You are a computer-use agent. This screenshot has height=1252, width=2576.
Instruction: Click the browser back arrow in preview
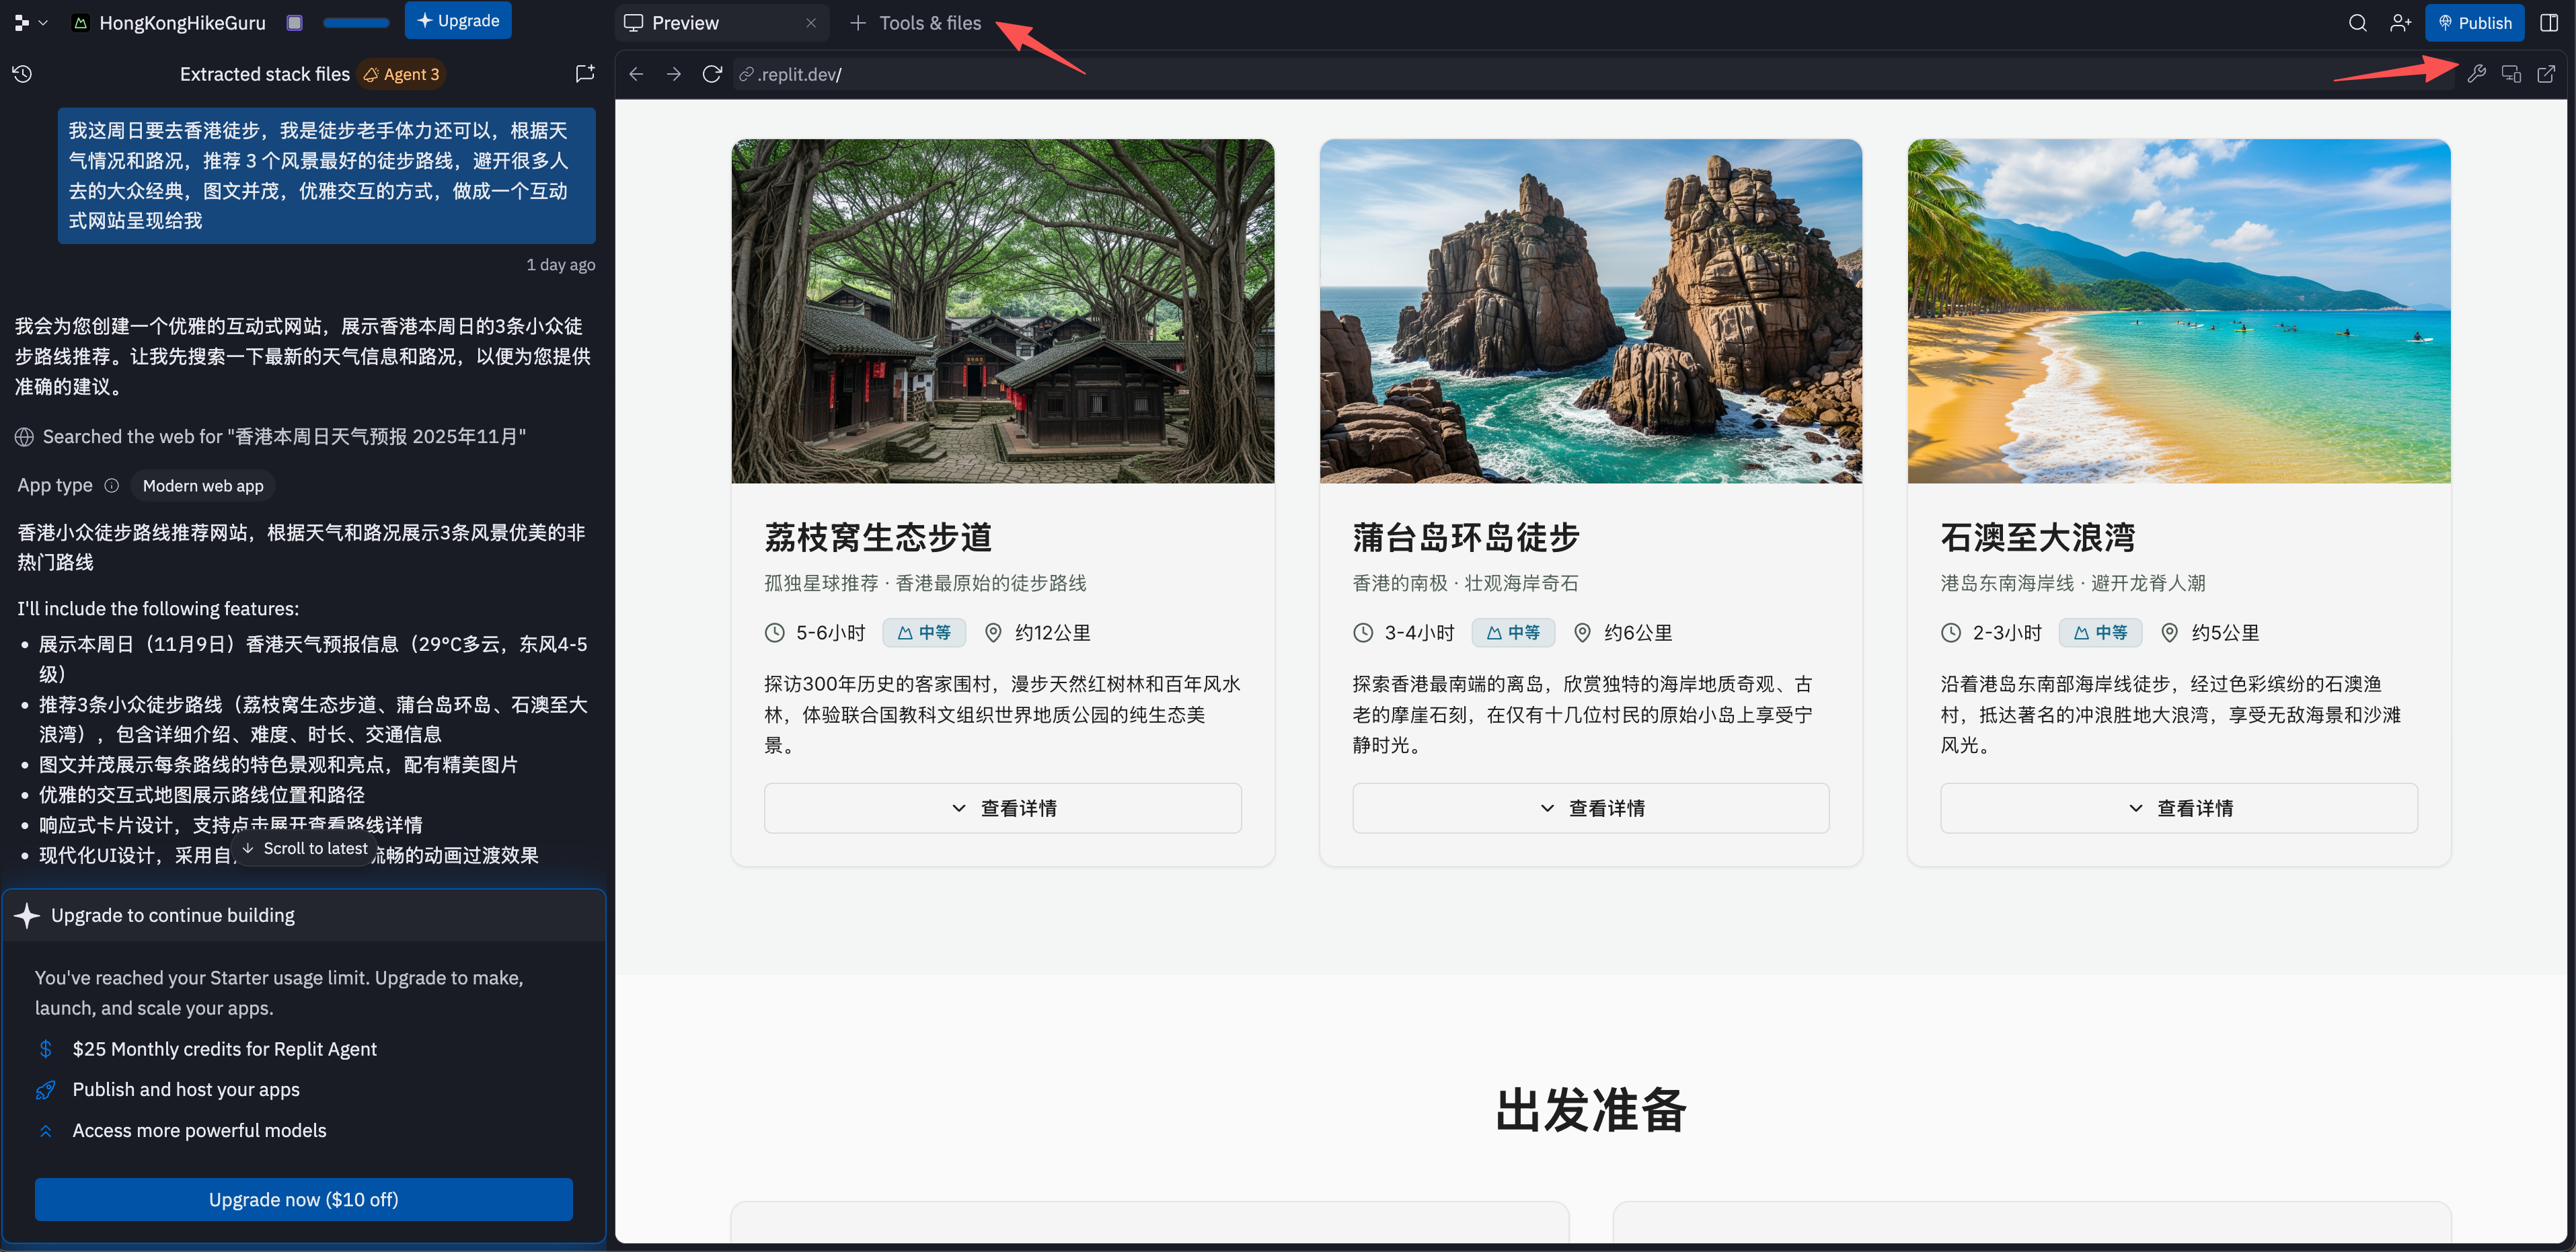click(x=636, y=74)
